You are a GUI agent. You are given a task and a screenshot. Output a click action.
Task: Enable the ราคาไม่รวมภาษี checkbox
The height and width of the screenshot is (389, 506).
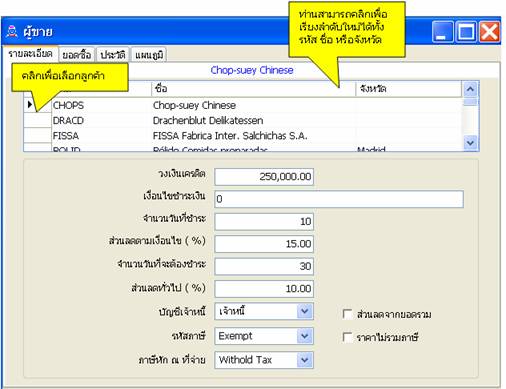(347, 337)
